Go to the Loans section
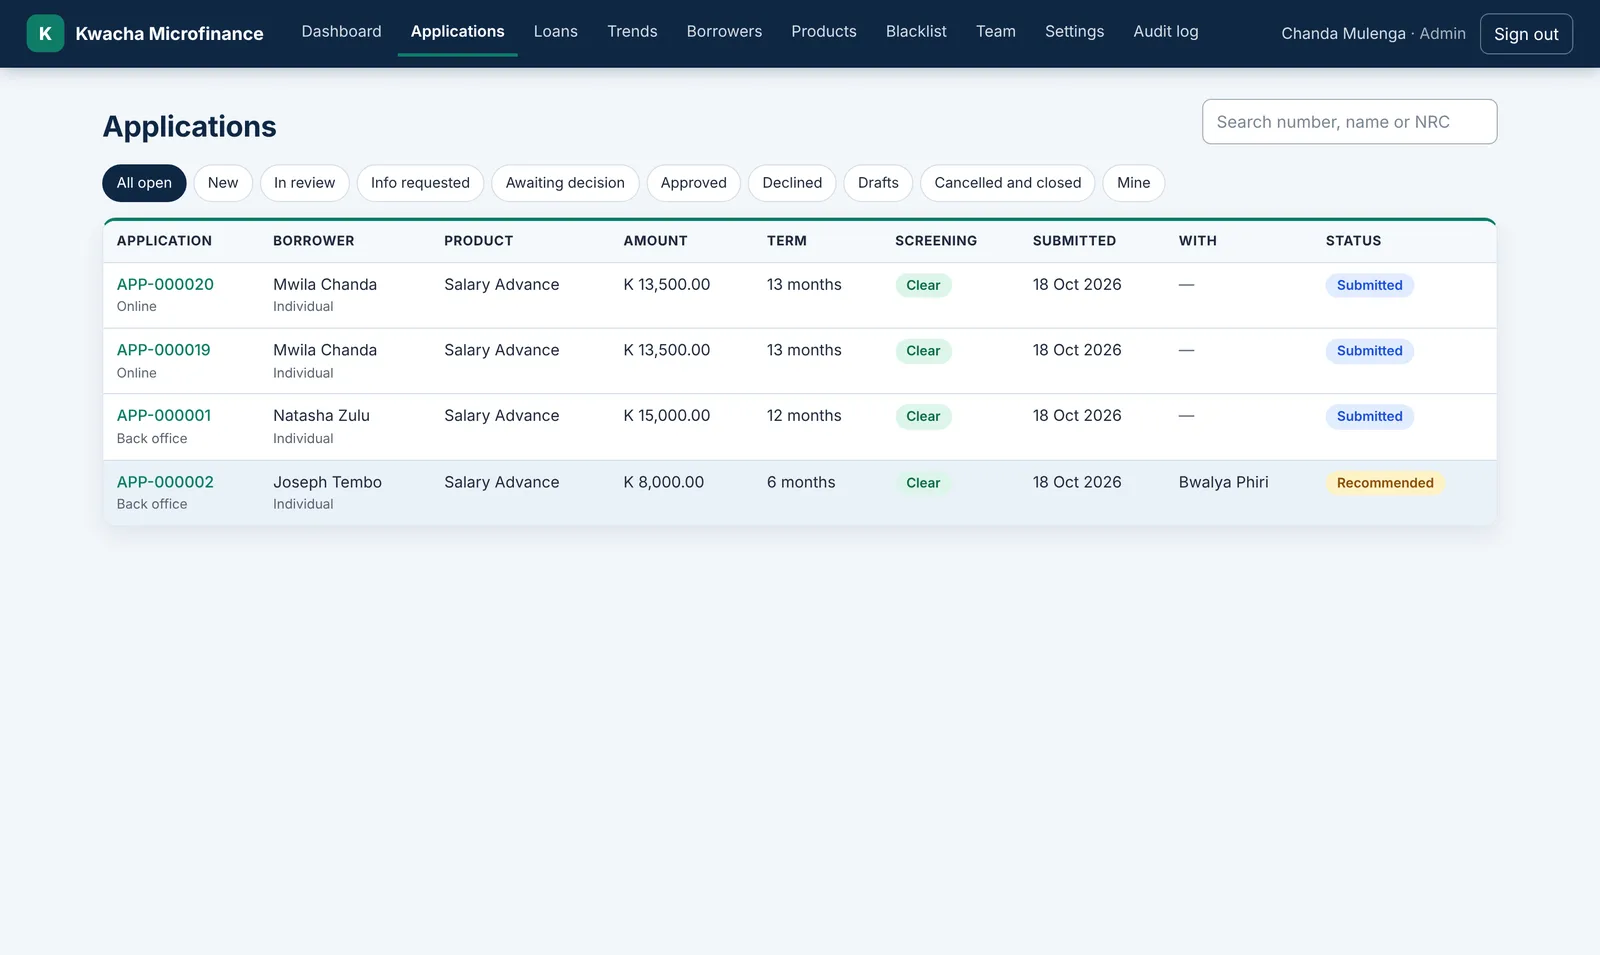 coord(555,32)
